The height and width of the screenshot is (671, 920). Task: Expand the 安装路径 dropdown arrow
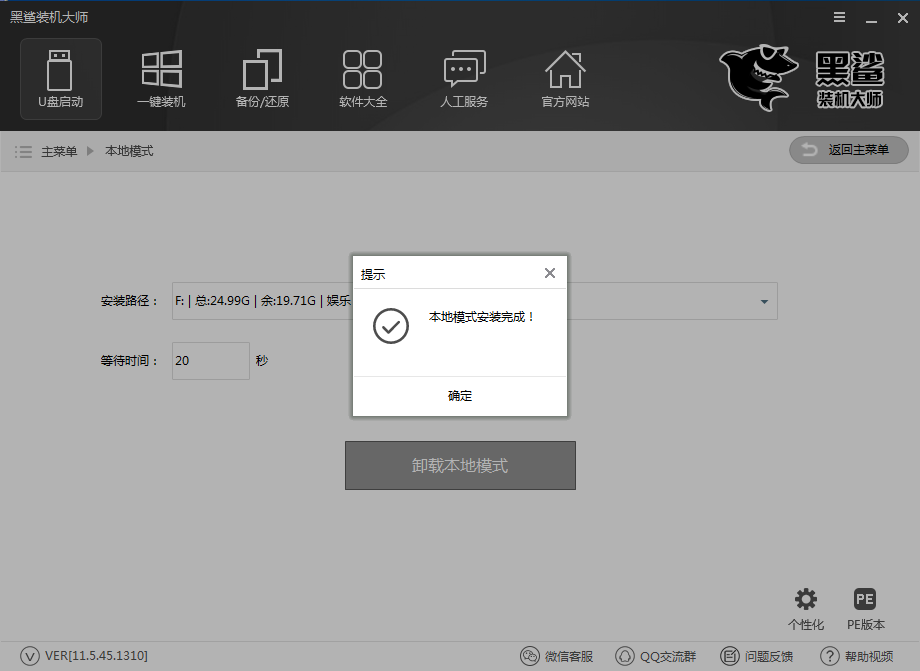coord(764,301)
